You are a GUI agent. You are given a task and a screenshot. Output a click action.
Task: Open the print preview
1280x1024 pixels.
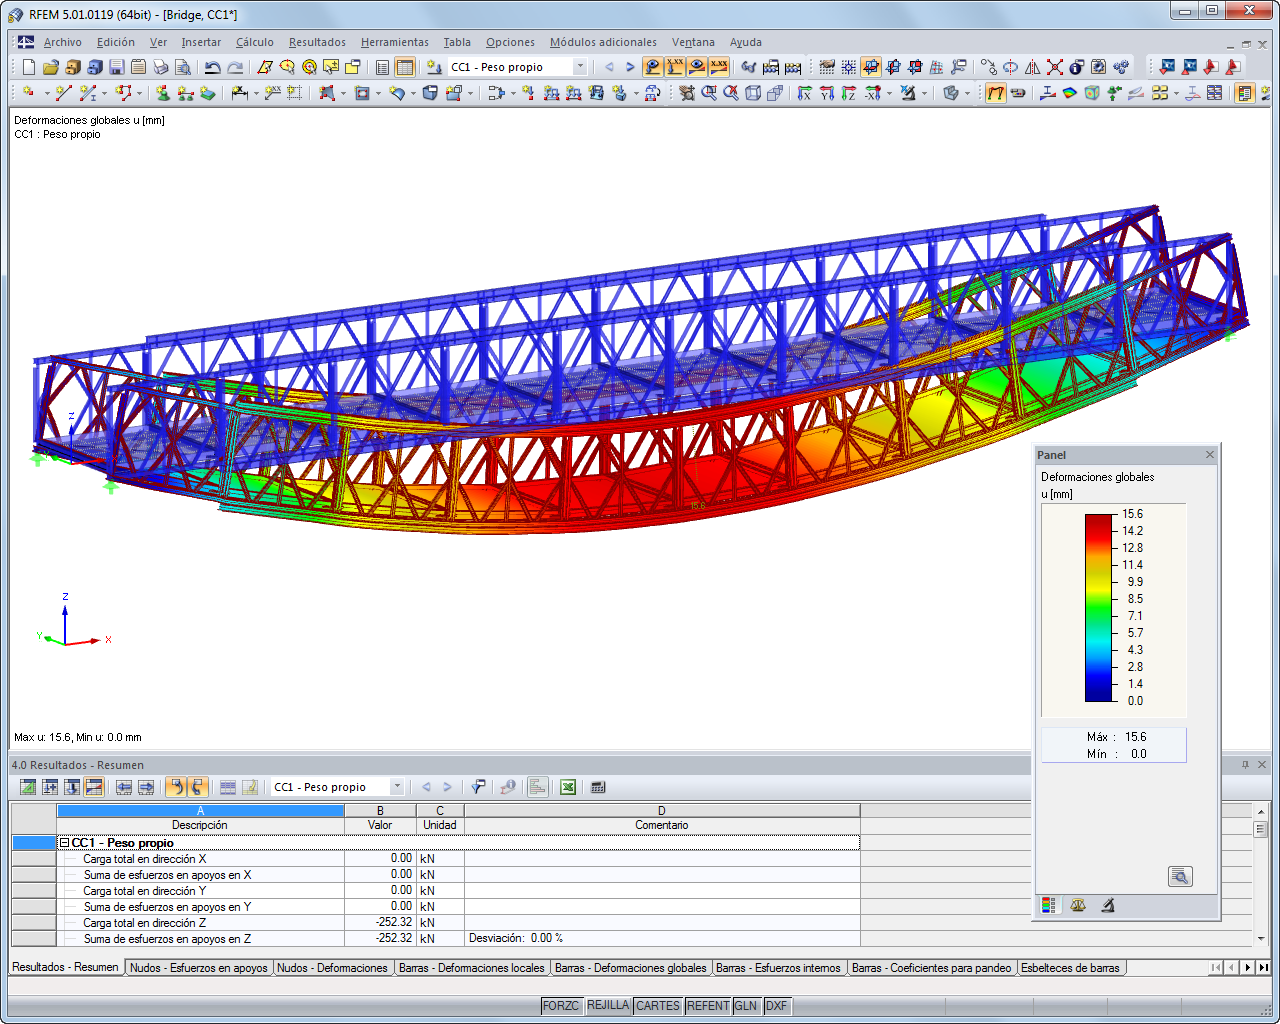[x=184, y=67]
